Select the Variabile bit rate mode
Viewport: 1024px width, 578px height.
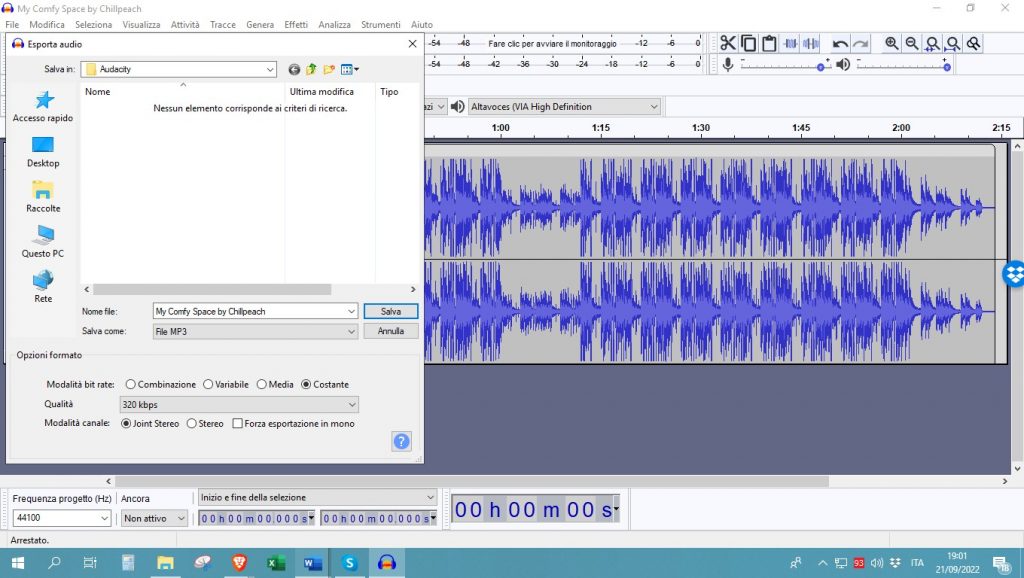[208, 384]
